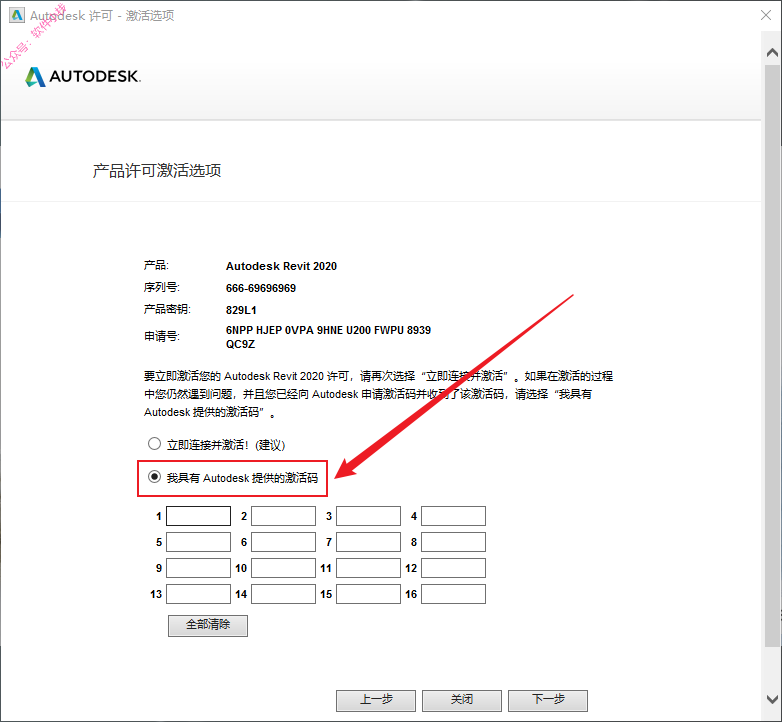Click the Autodesk title bar icon
782x722 pixels.
coord(17,15)
